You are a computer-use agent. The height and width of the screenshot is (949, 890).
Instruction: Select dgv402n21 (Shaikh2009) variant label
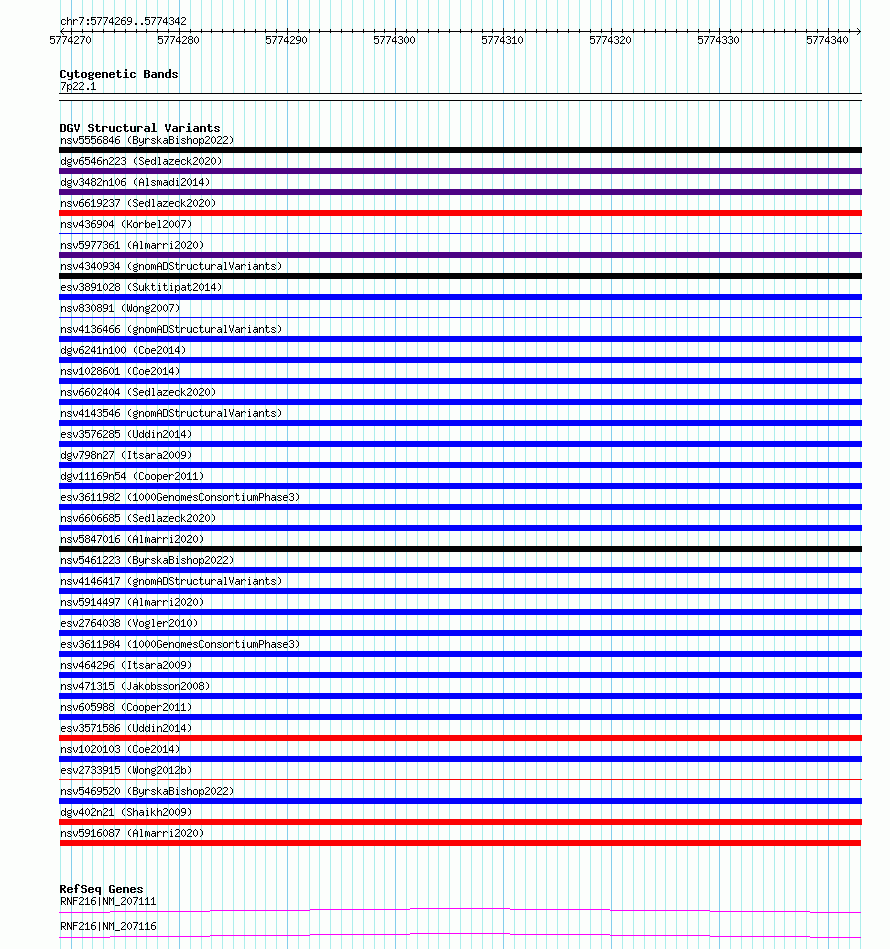(126, 812)
